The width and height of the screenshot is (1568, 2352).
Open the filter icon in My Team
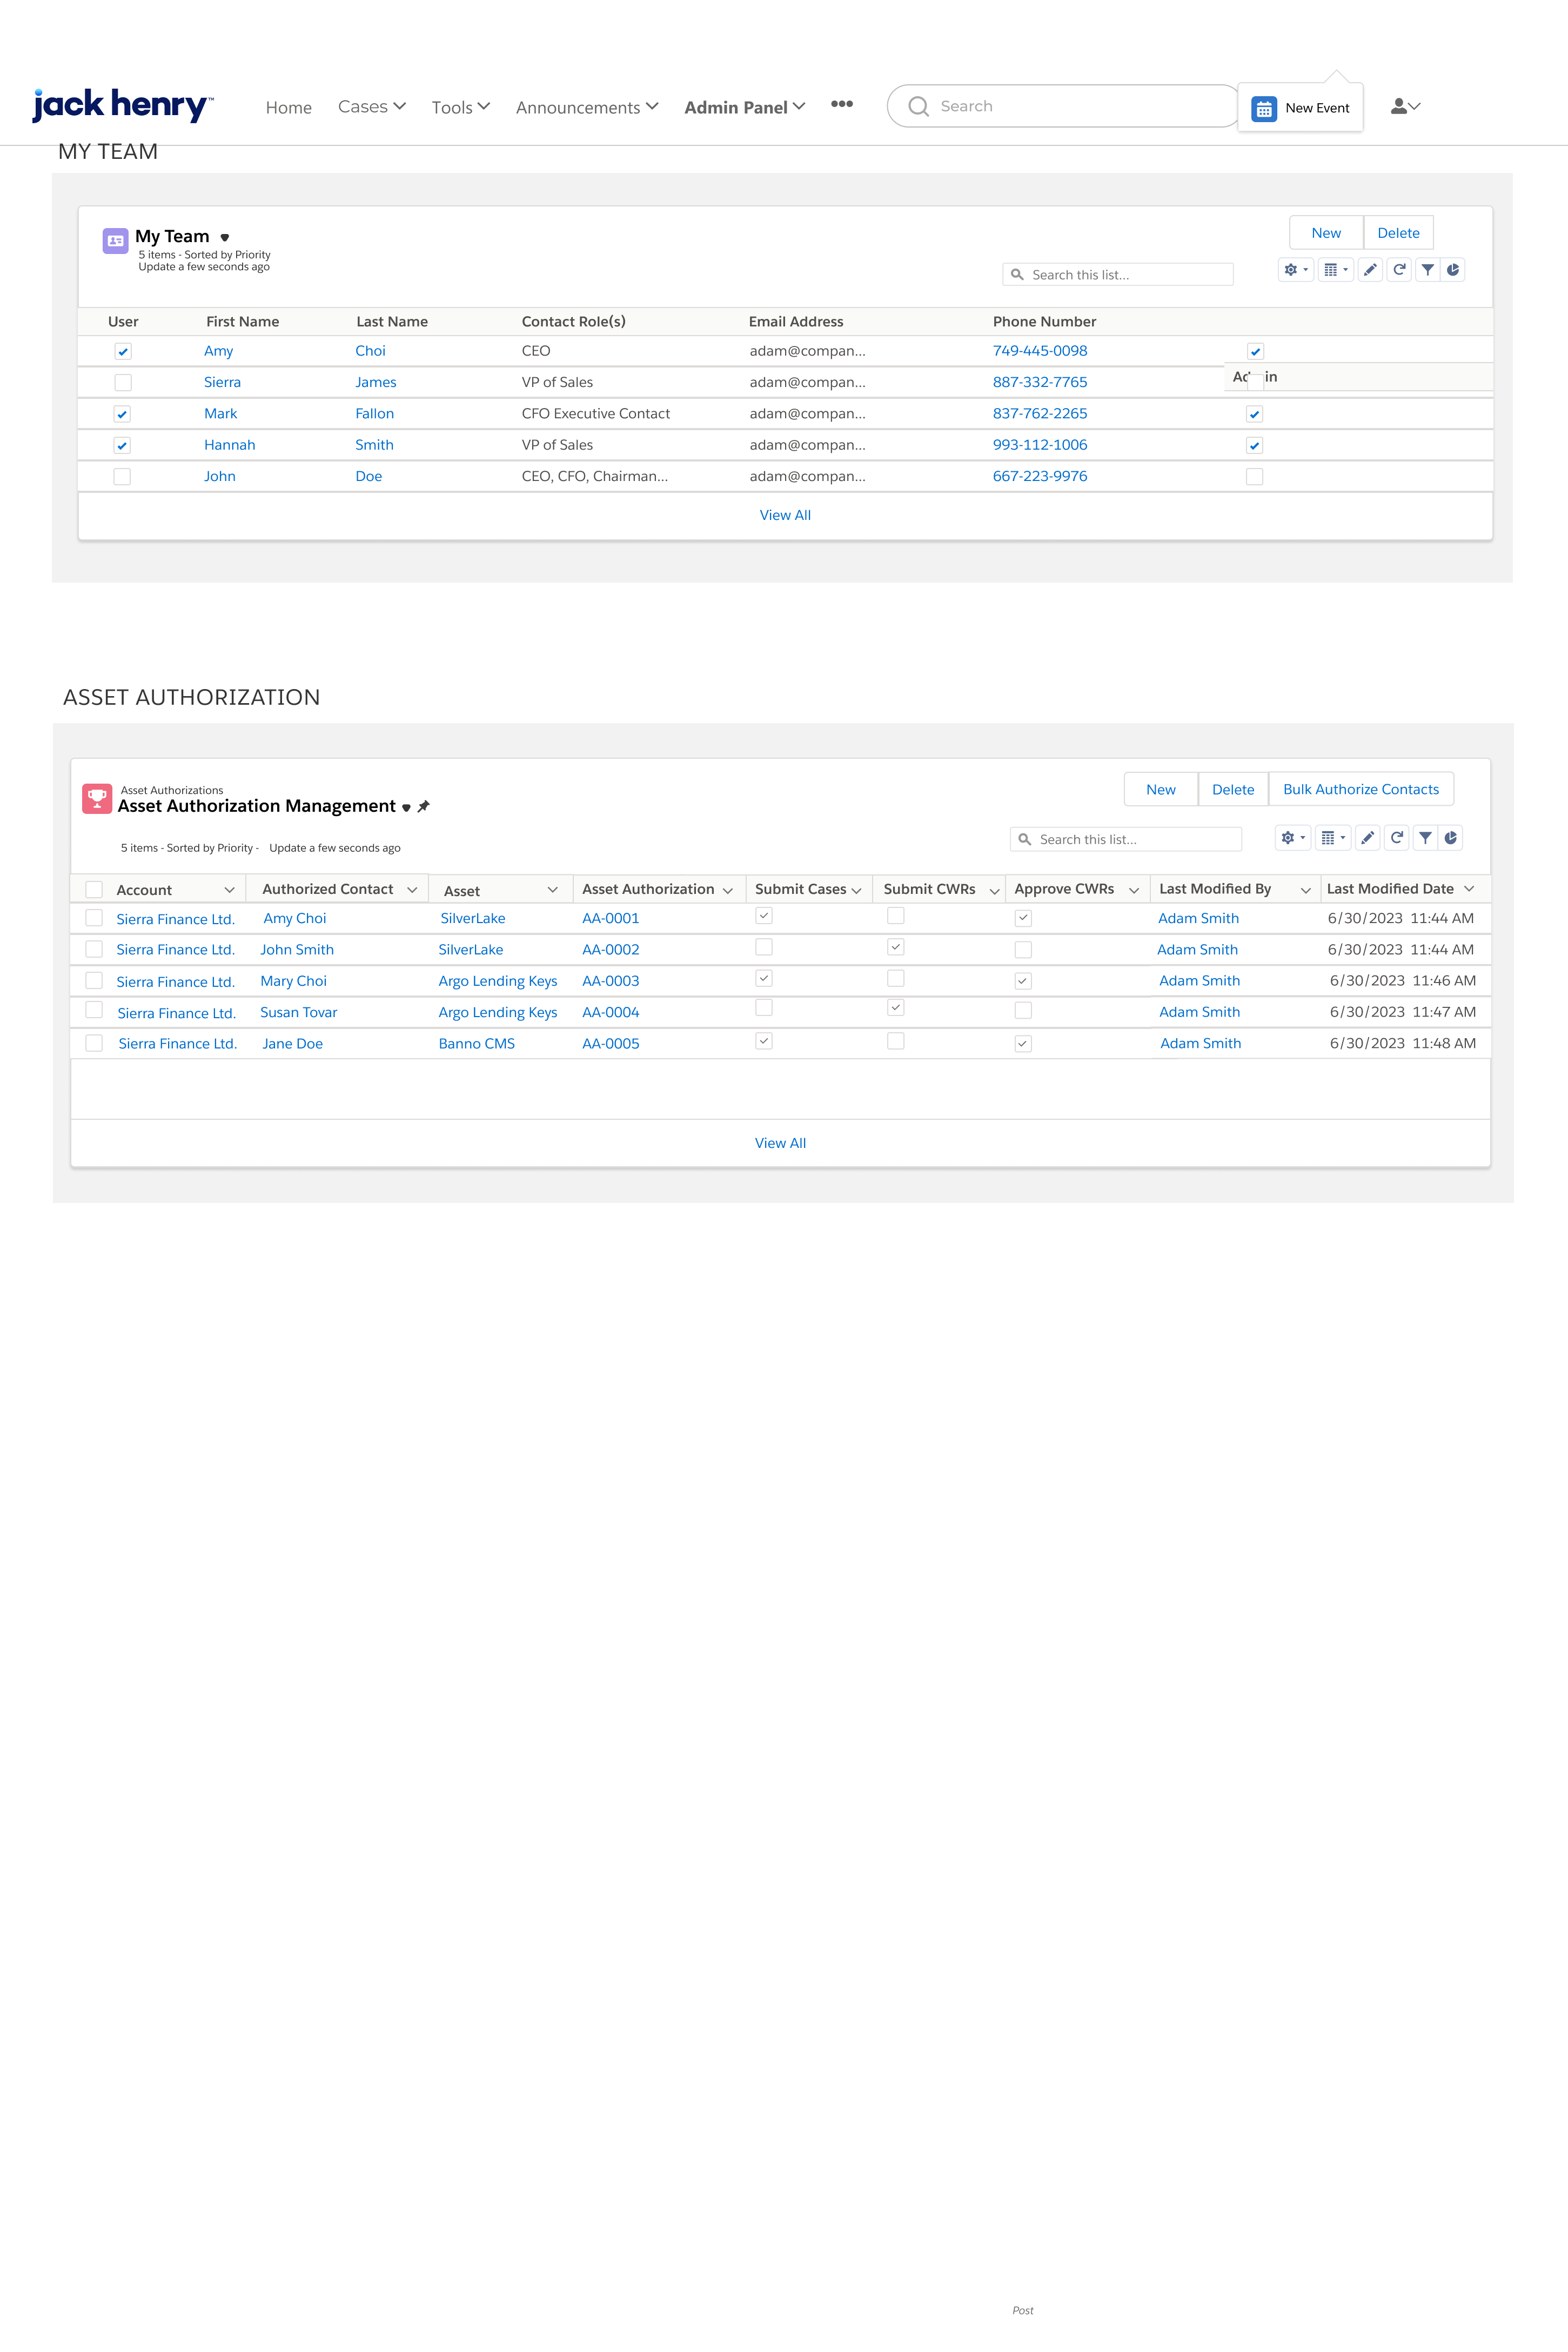pyautogui.click(x=1428, y=270)
